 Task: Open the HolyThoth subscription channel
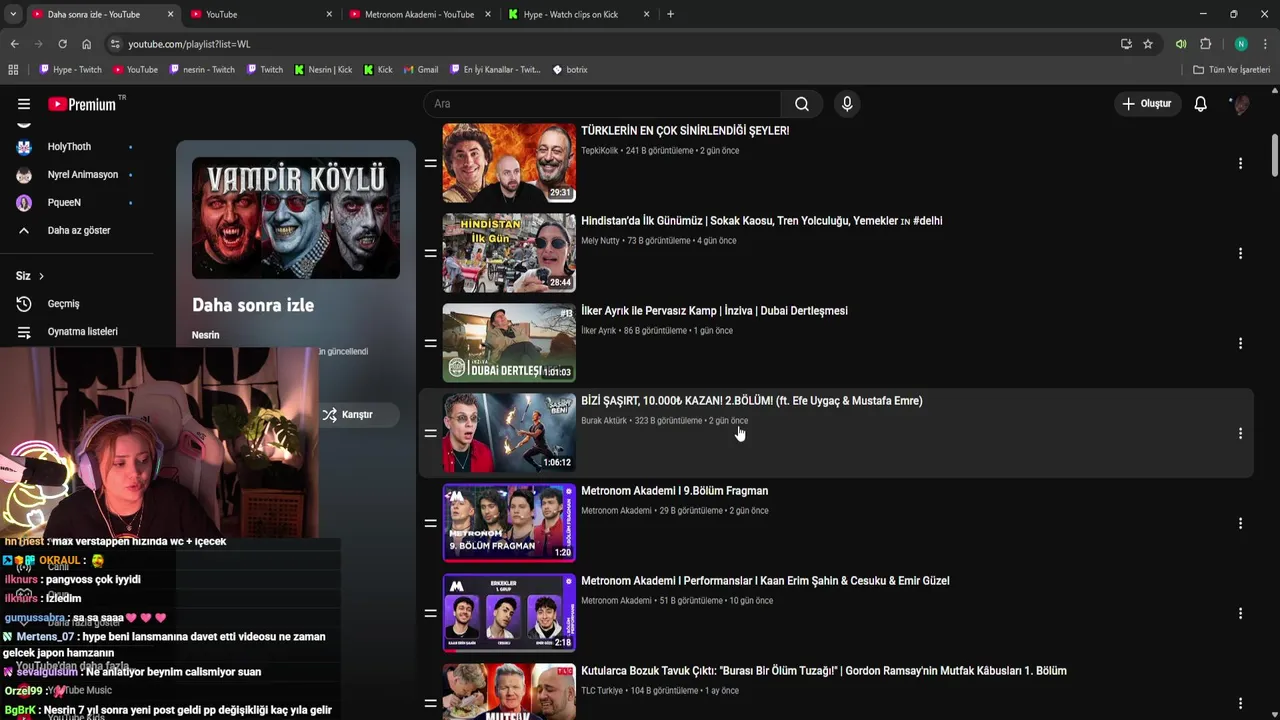pyautogui.click(x=70, y=147)
